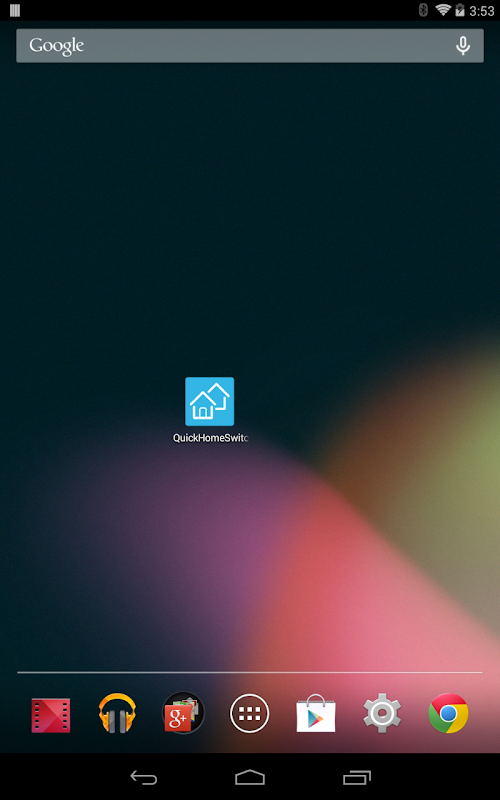This screenshot has height=800, width=500.
Task: Tap the 3:53 clock
Action: [x=482, y=11]
